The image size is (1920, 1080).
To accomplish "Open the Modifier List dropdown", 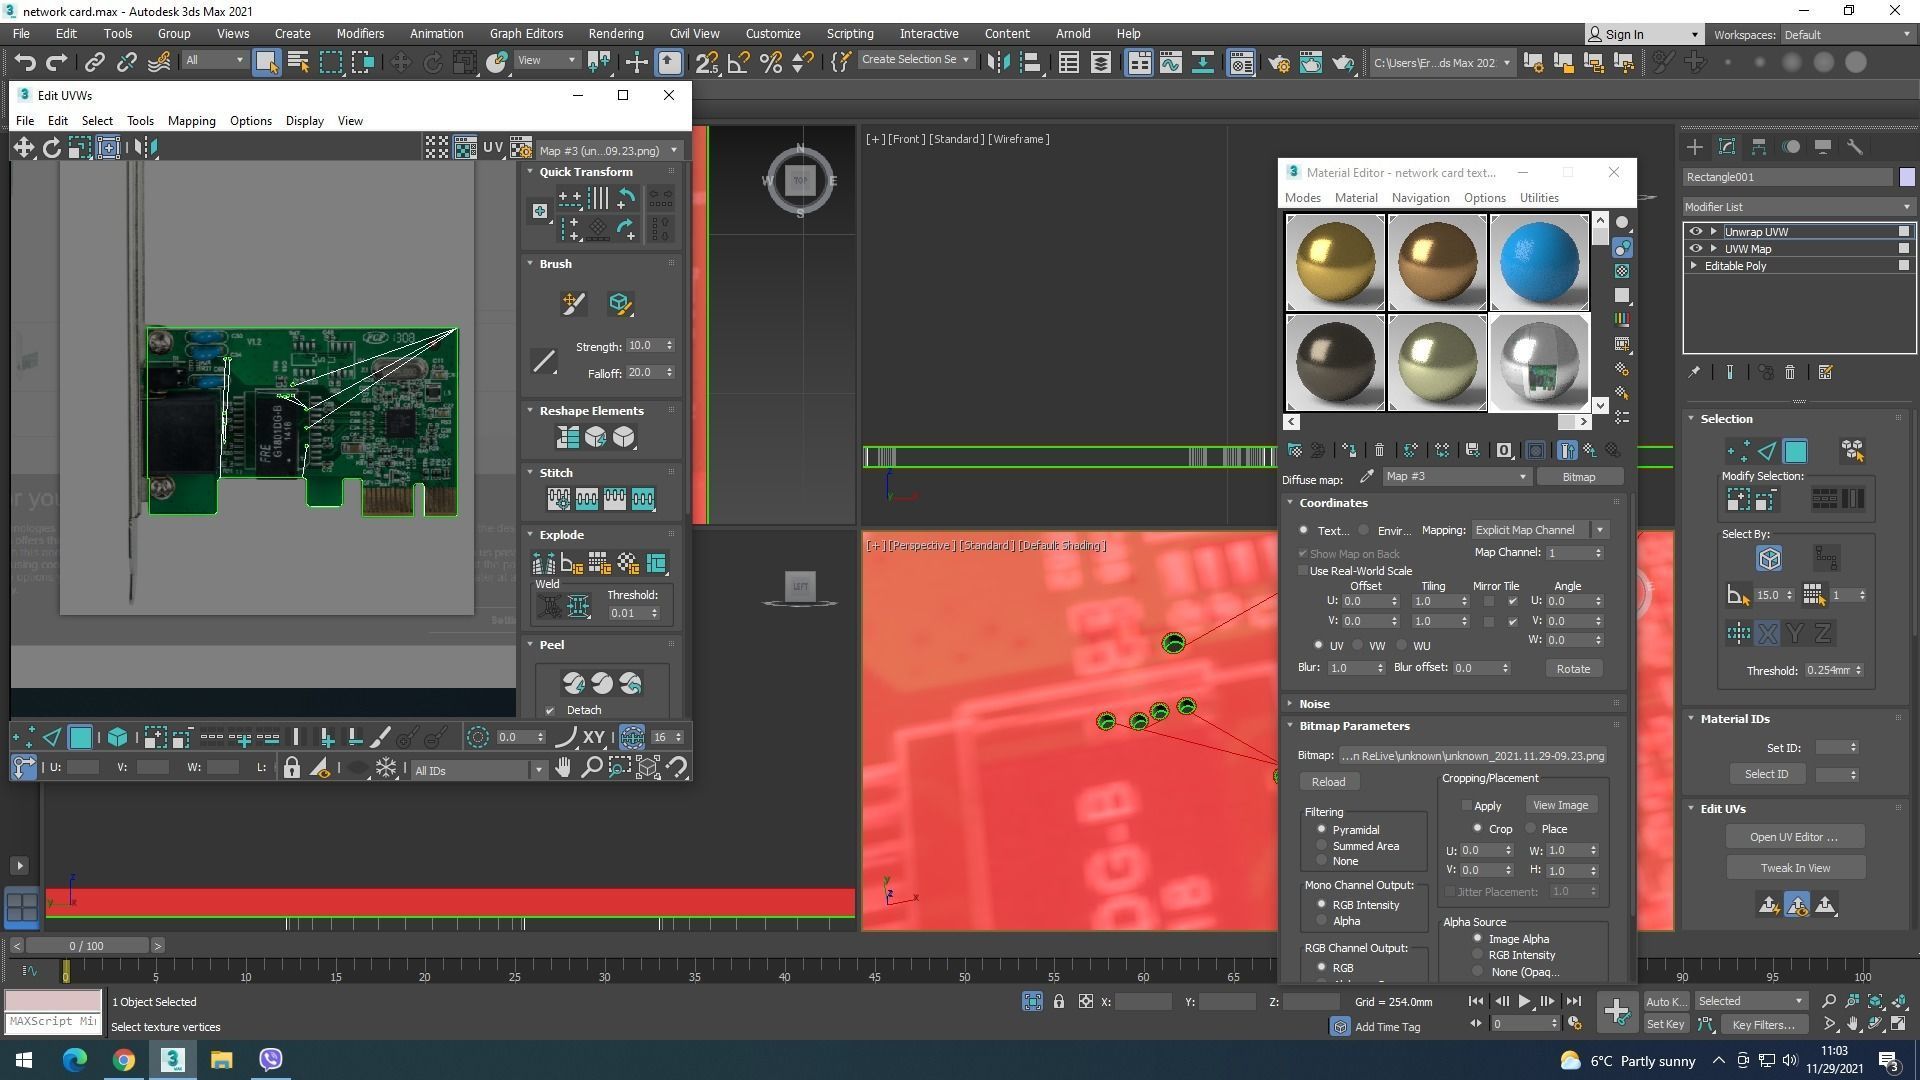I will pyautogui.click(x=1798, y=207).
